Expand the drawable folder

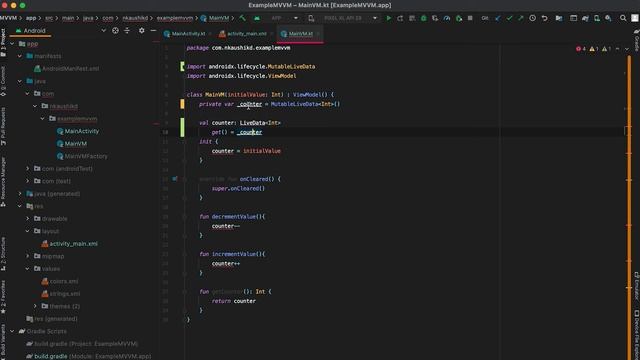pyautogui.click(x=27, y=219)
